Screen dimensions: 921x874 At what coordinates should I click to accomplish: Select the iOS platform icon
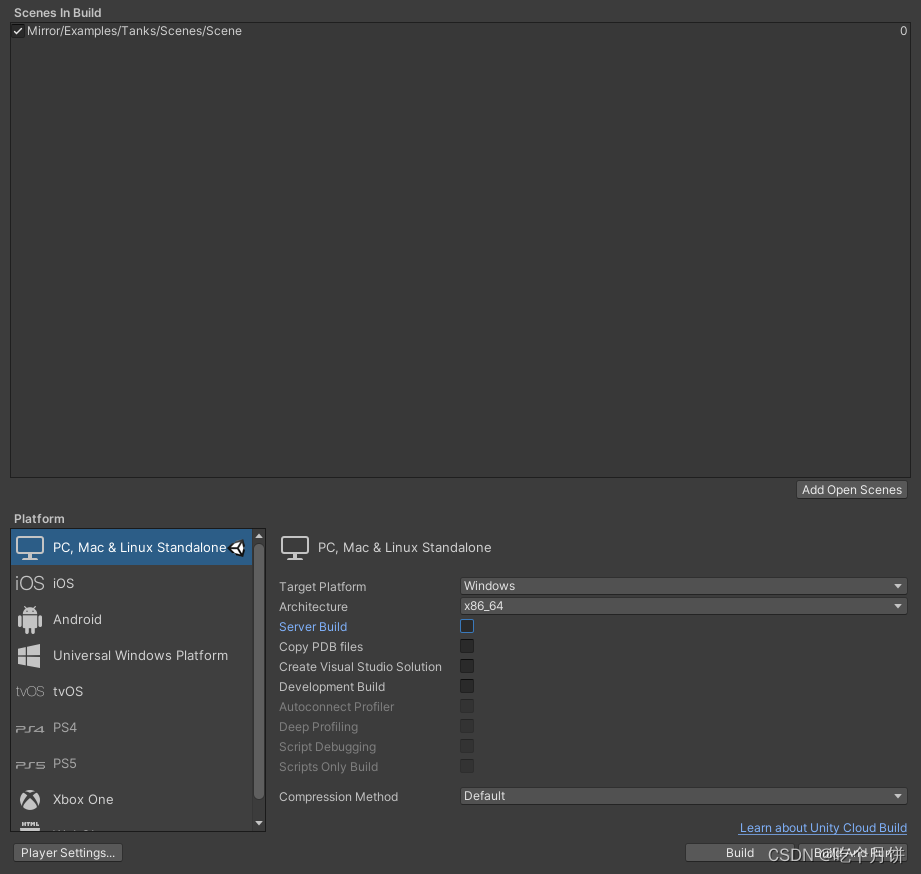[x=29, y=583]
